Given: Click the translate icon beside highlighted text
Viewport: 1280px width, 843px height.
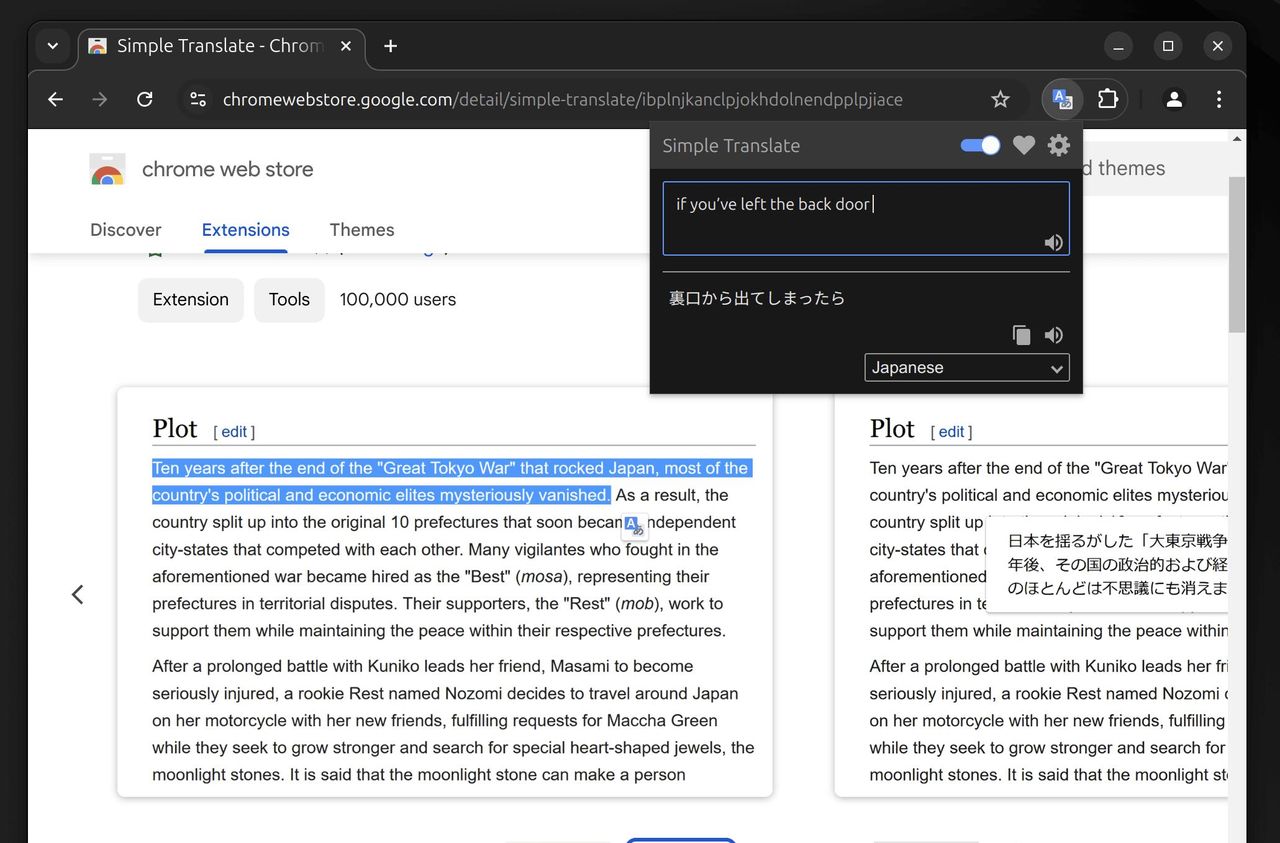Looking at the screenshot, I should pyautogui.click(x=635, y=526).
